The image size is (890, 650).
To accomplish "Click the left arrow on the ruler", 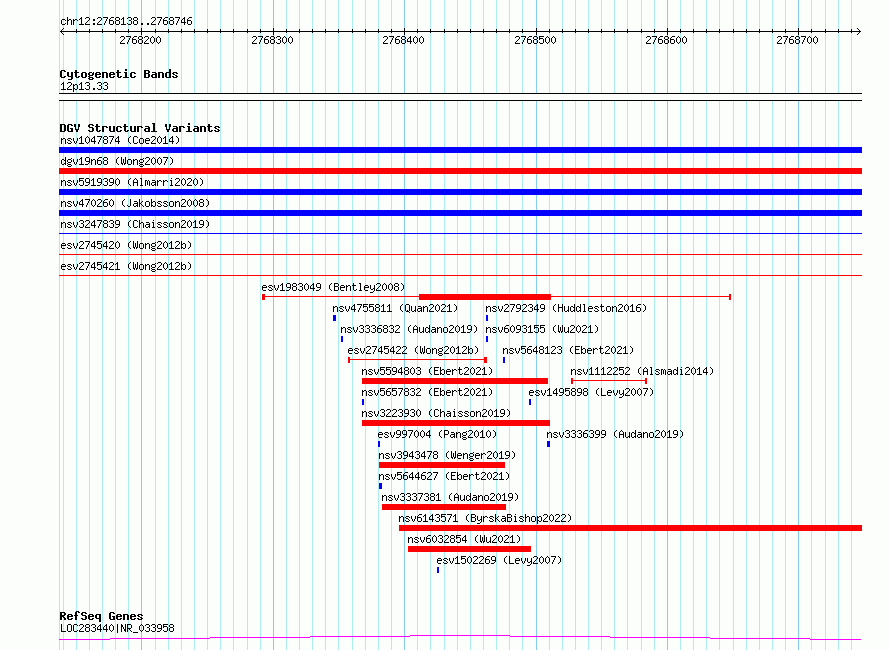I will 62,32.
